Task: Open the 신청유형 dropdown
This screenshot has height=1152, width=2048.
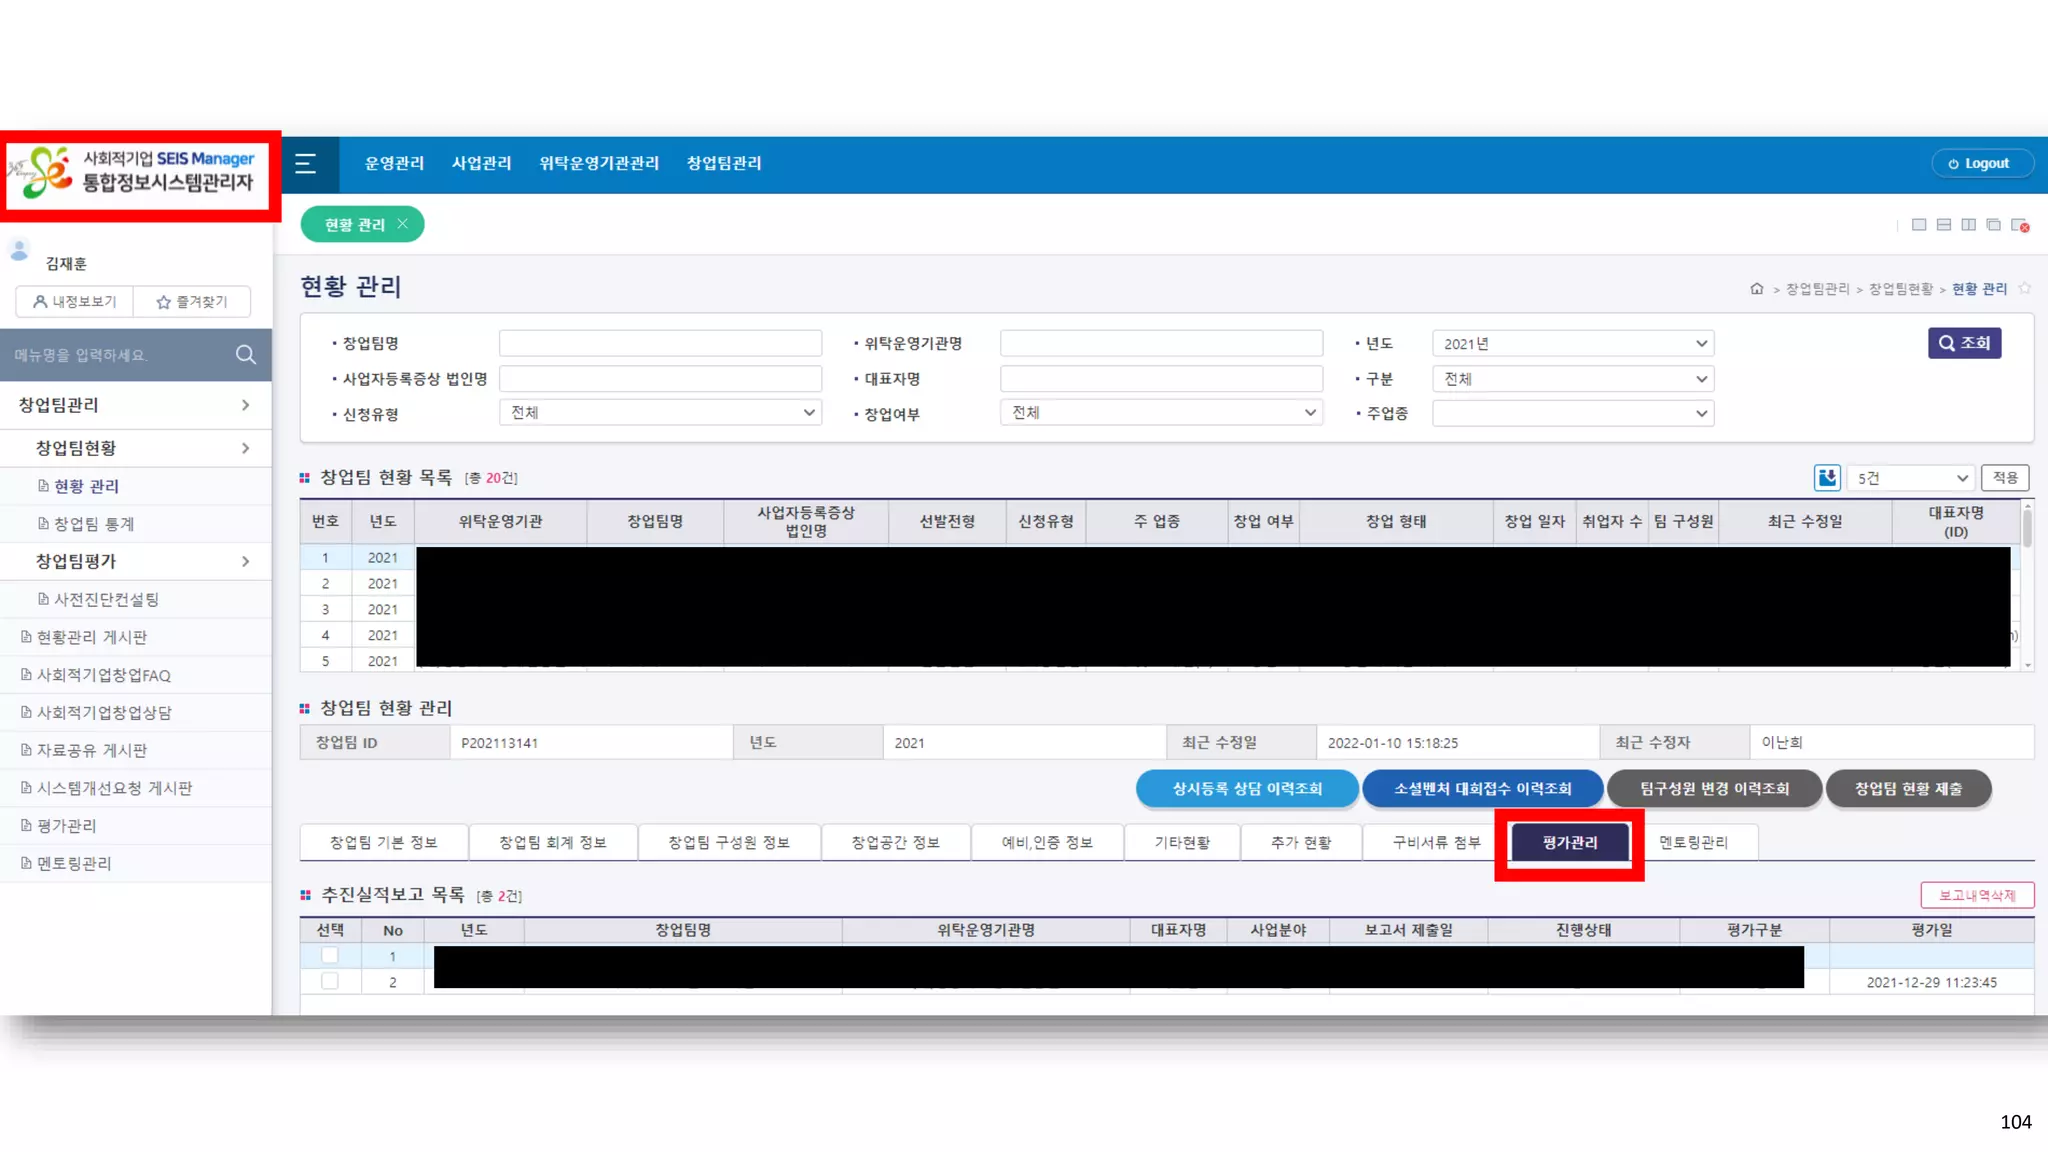Action: 660,413
